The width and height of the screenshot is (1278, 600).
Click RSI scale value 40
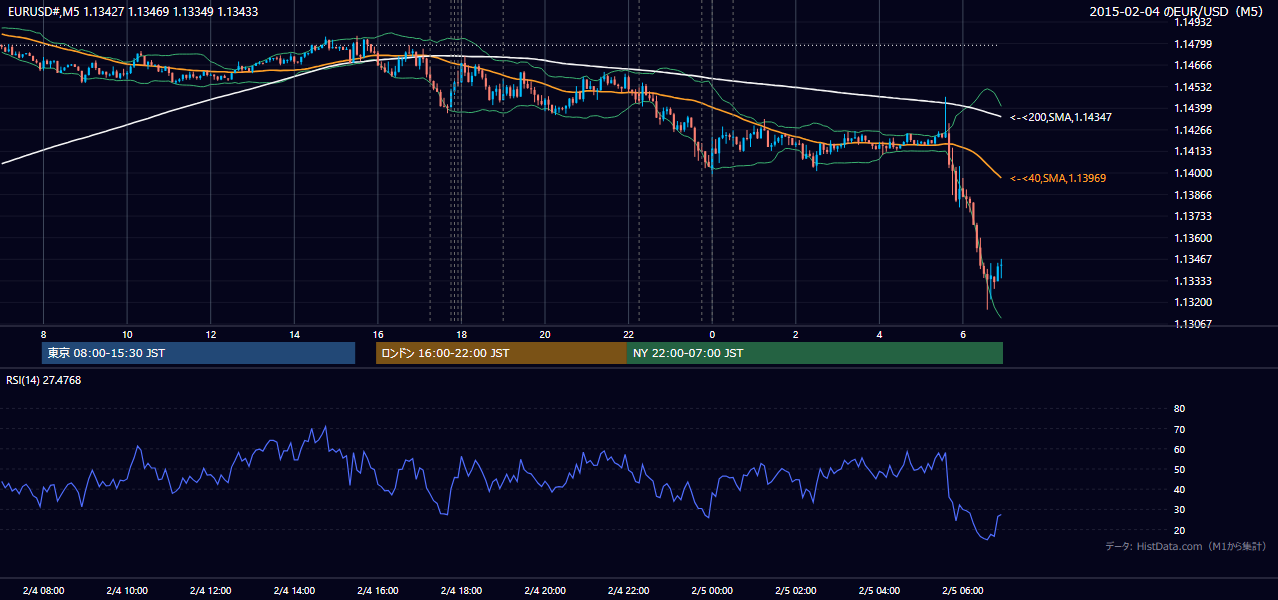coord(1179,490)
